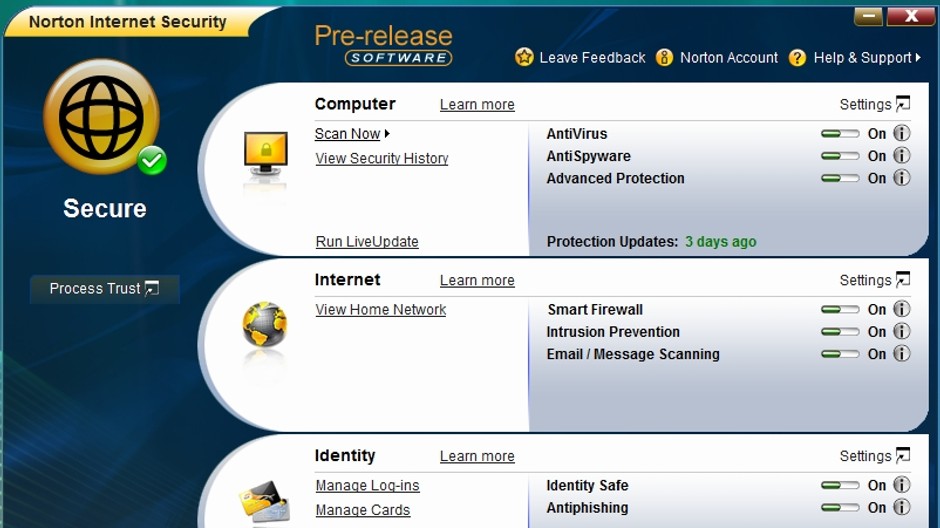
Task: Toggle Smart Firewall switch
Action: click(840, 309)
